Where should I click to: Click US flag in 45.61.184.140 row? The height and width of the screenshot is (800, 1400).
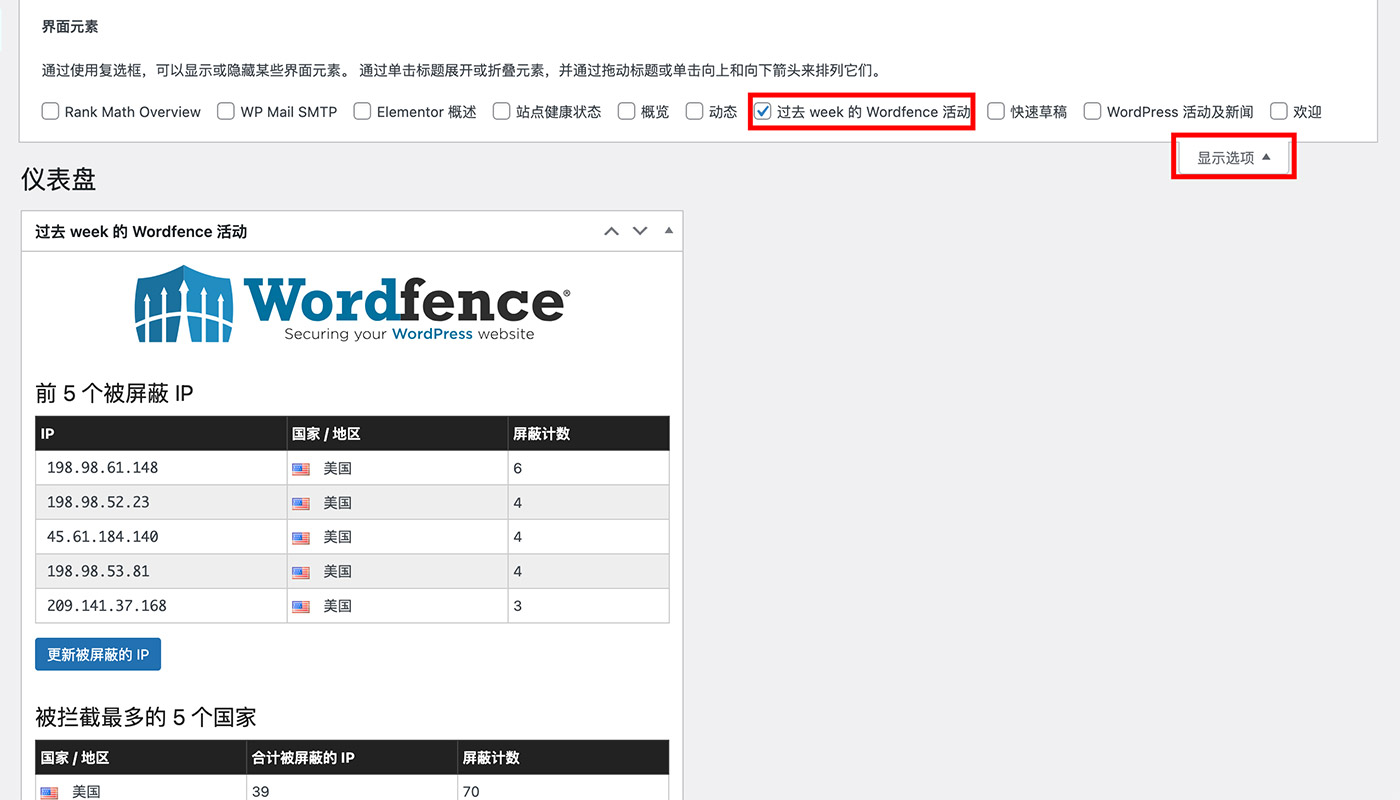pyautogui.click(x=301, y=538)
